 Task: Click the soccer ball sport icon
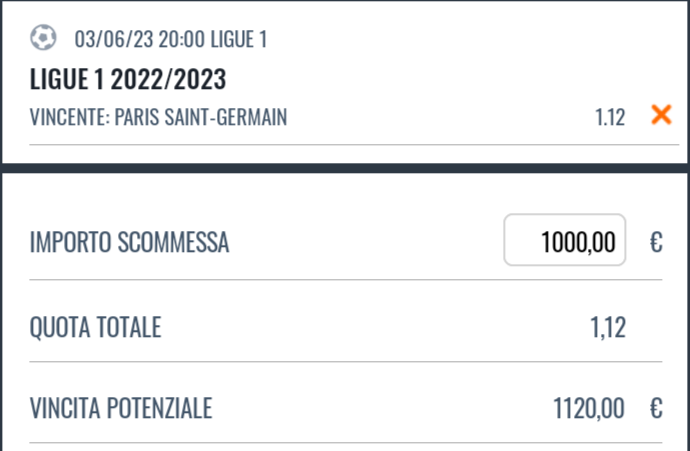(43, 37)
